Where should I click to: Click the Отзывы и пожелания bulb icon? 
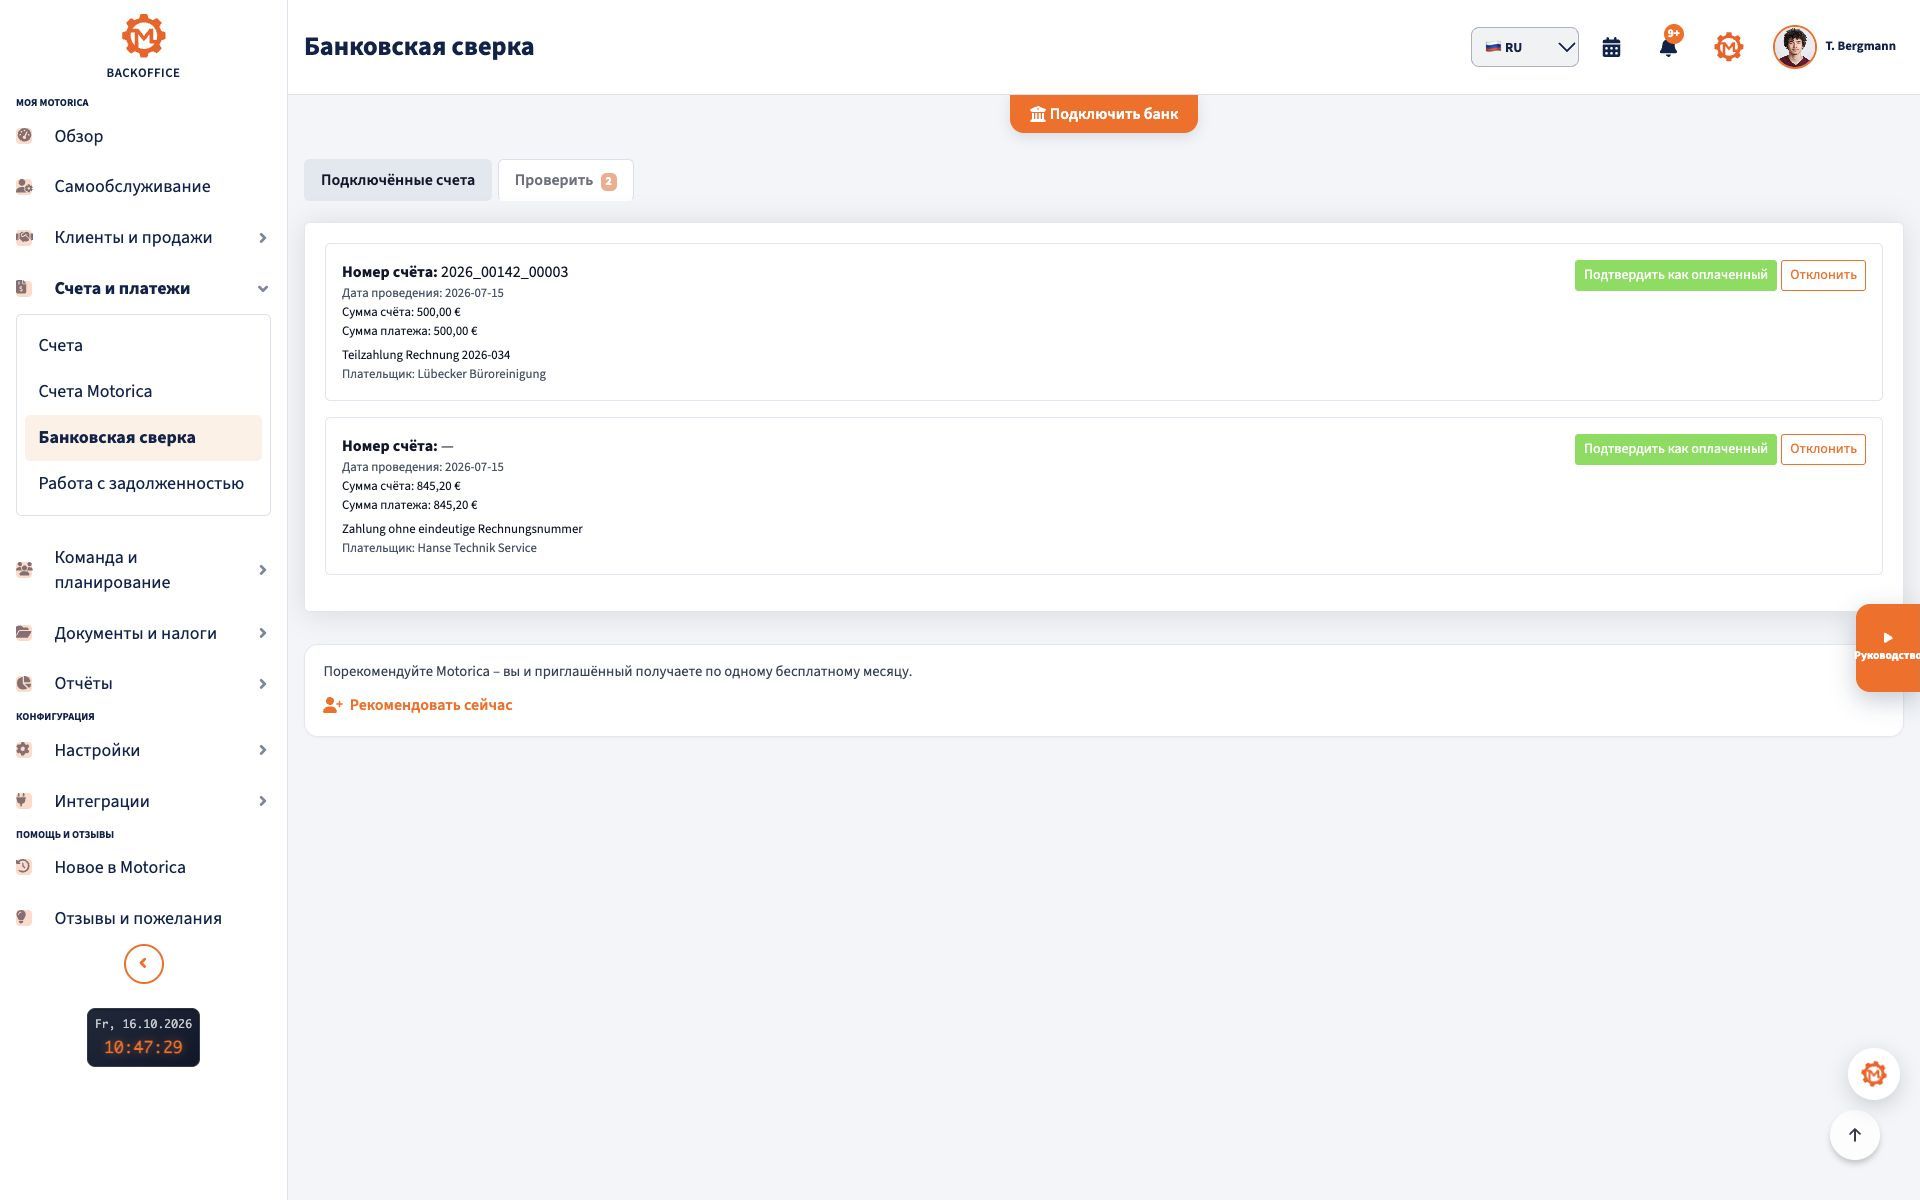[24, 917]
